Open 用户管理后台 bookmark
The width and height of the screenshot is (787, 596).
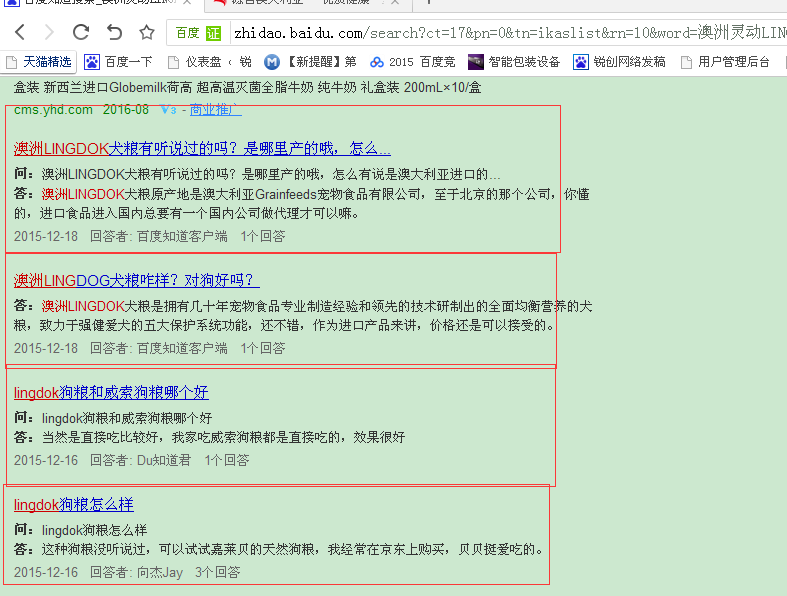click(x=725, y=62)
